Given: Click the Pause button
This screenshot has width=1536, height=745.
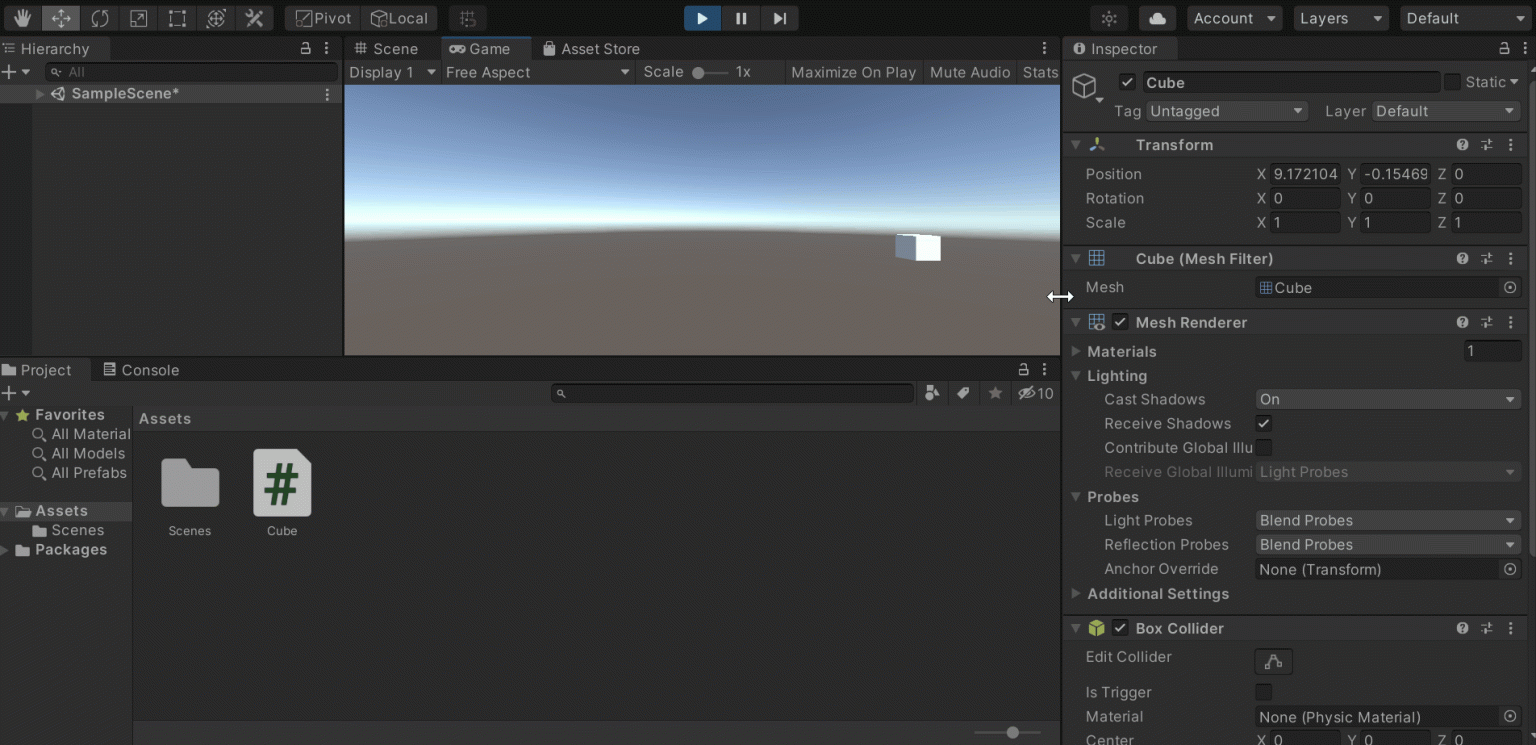Looking at the screenshot, I should click(741, 18).
